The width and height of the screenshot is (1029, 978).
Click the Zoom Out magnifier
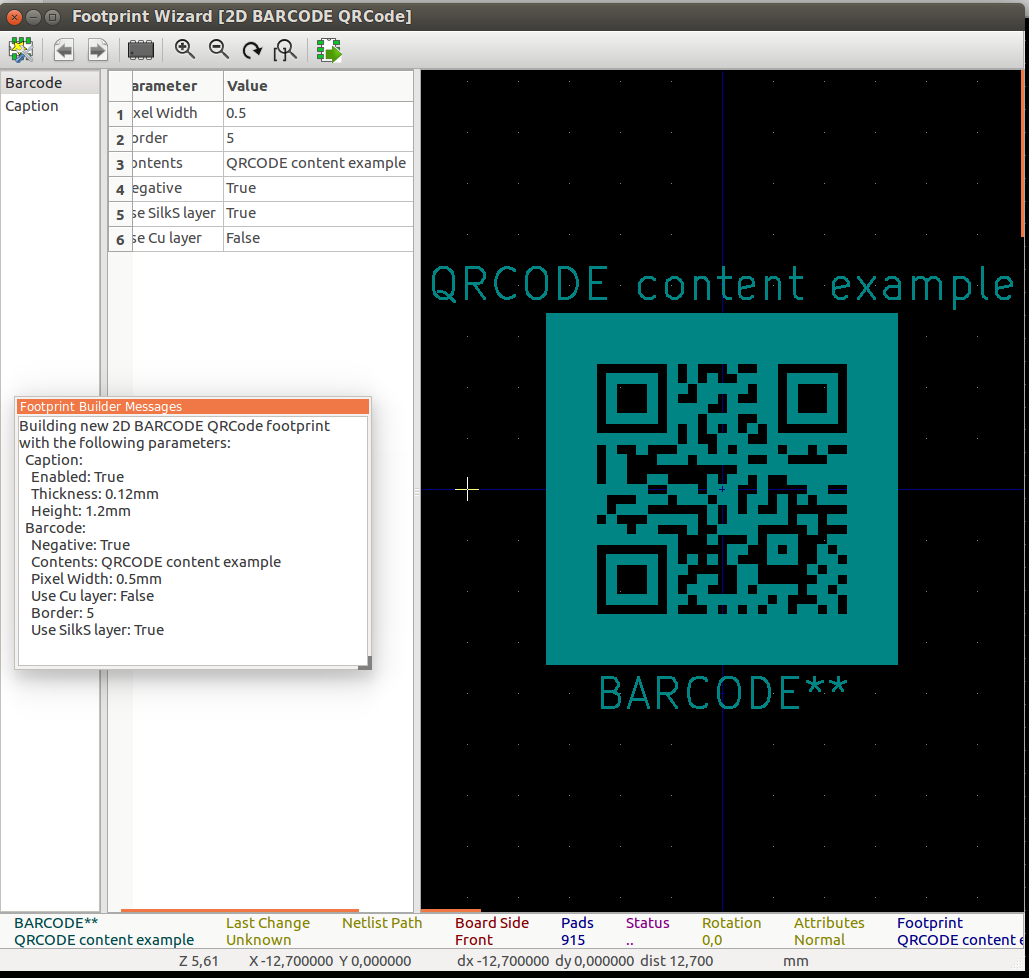pyautogui.click(x=219, y=49)
